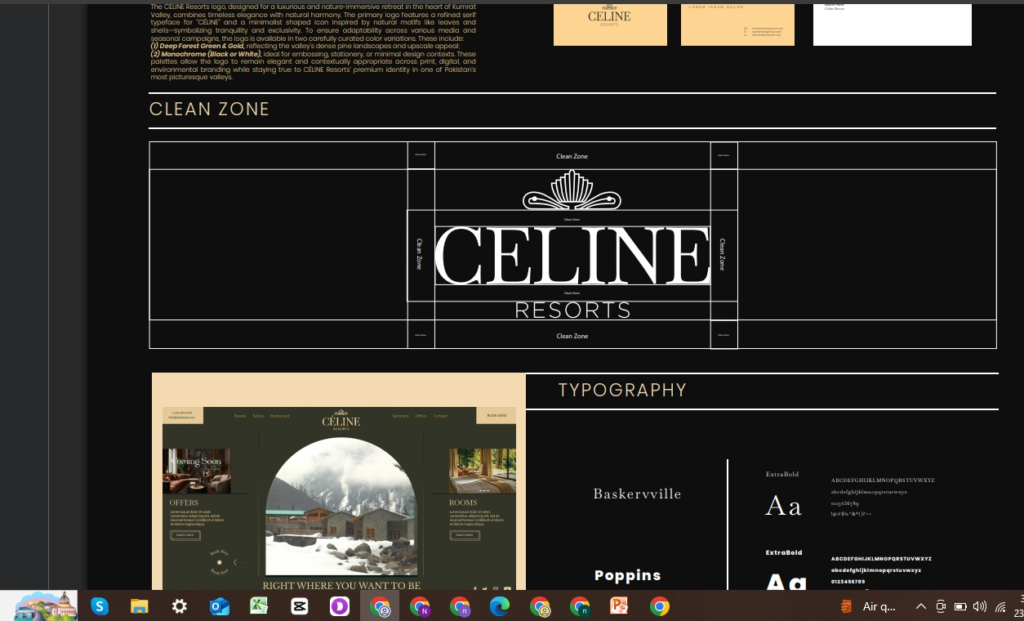This screenshot has width=1024, height=621.
Task: Open Microsoft Edge from the taskbar
Action: click(x=499, y=606)
